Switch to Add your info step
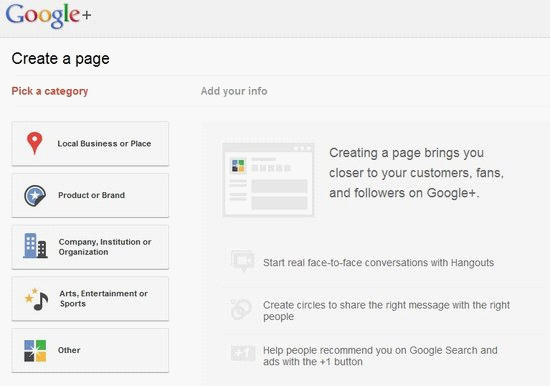This screenshot has width=551, height=387. [x=234, y=91]
